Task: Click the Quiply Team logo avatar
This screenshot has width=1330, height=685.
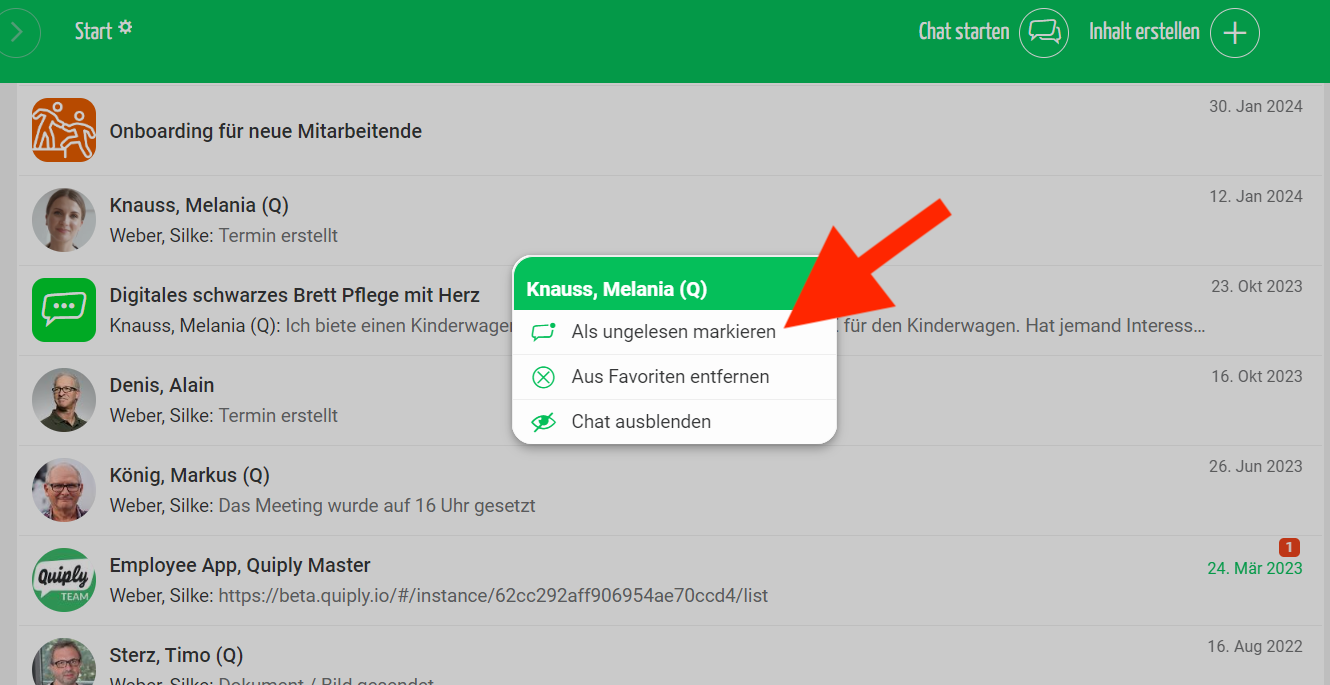Action: pyautogui.click(x=64, y=580)
